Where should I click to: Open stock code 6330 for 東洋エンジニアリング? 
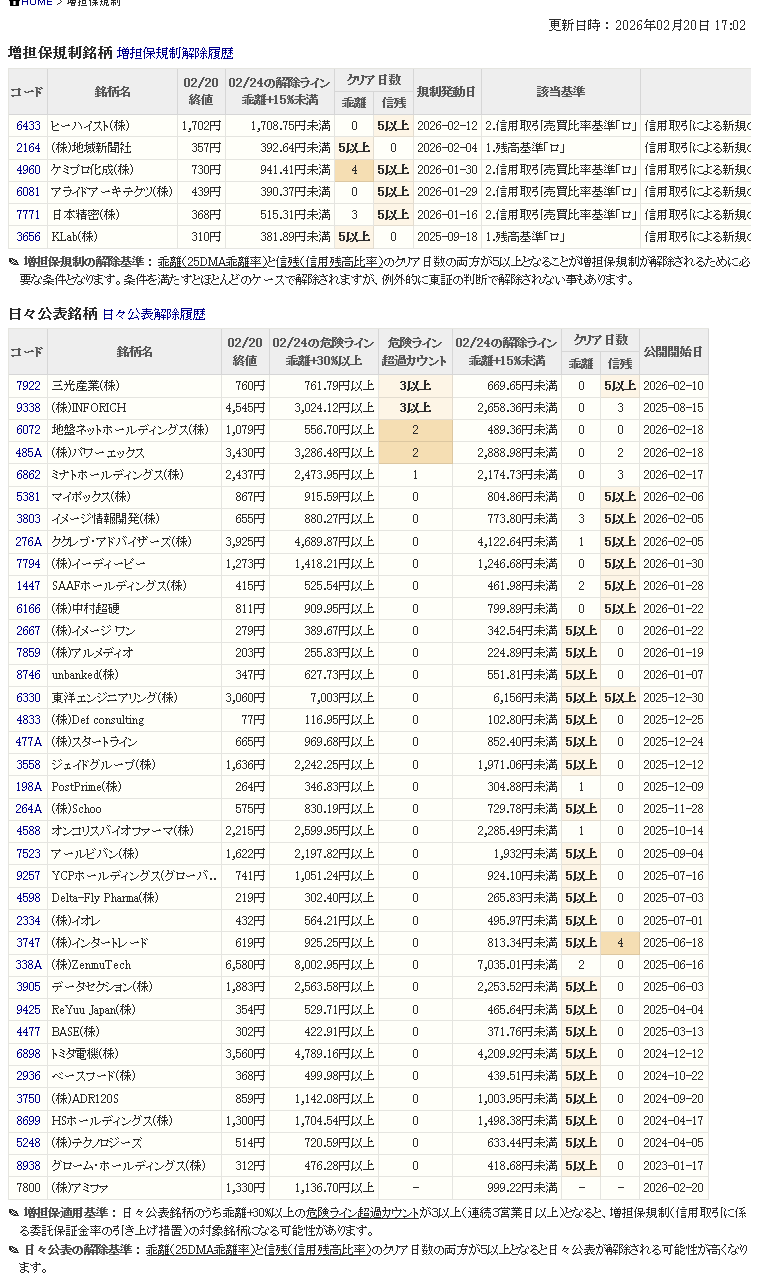pos(28,698)
